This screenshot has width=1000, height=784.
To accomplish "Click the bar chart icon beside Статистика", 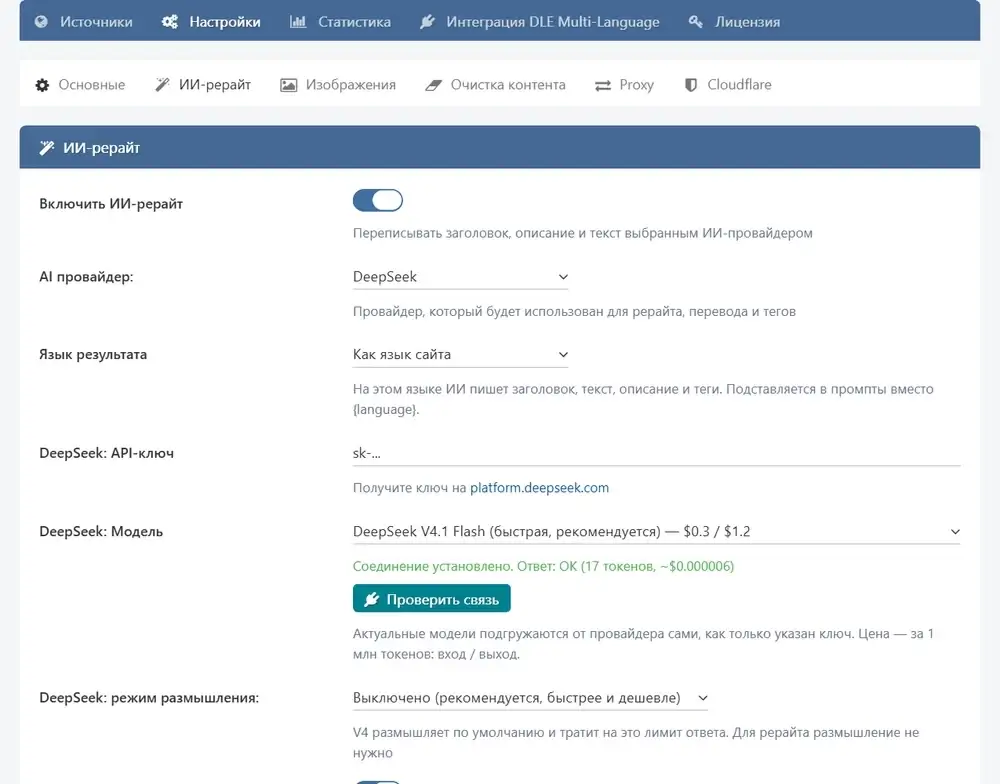I will [x=298, y=22].
